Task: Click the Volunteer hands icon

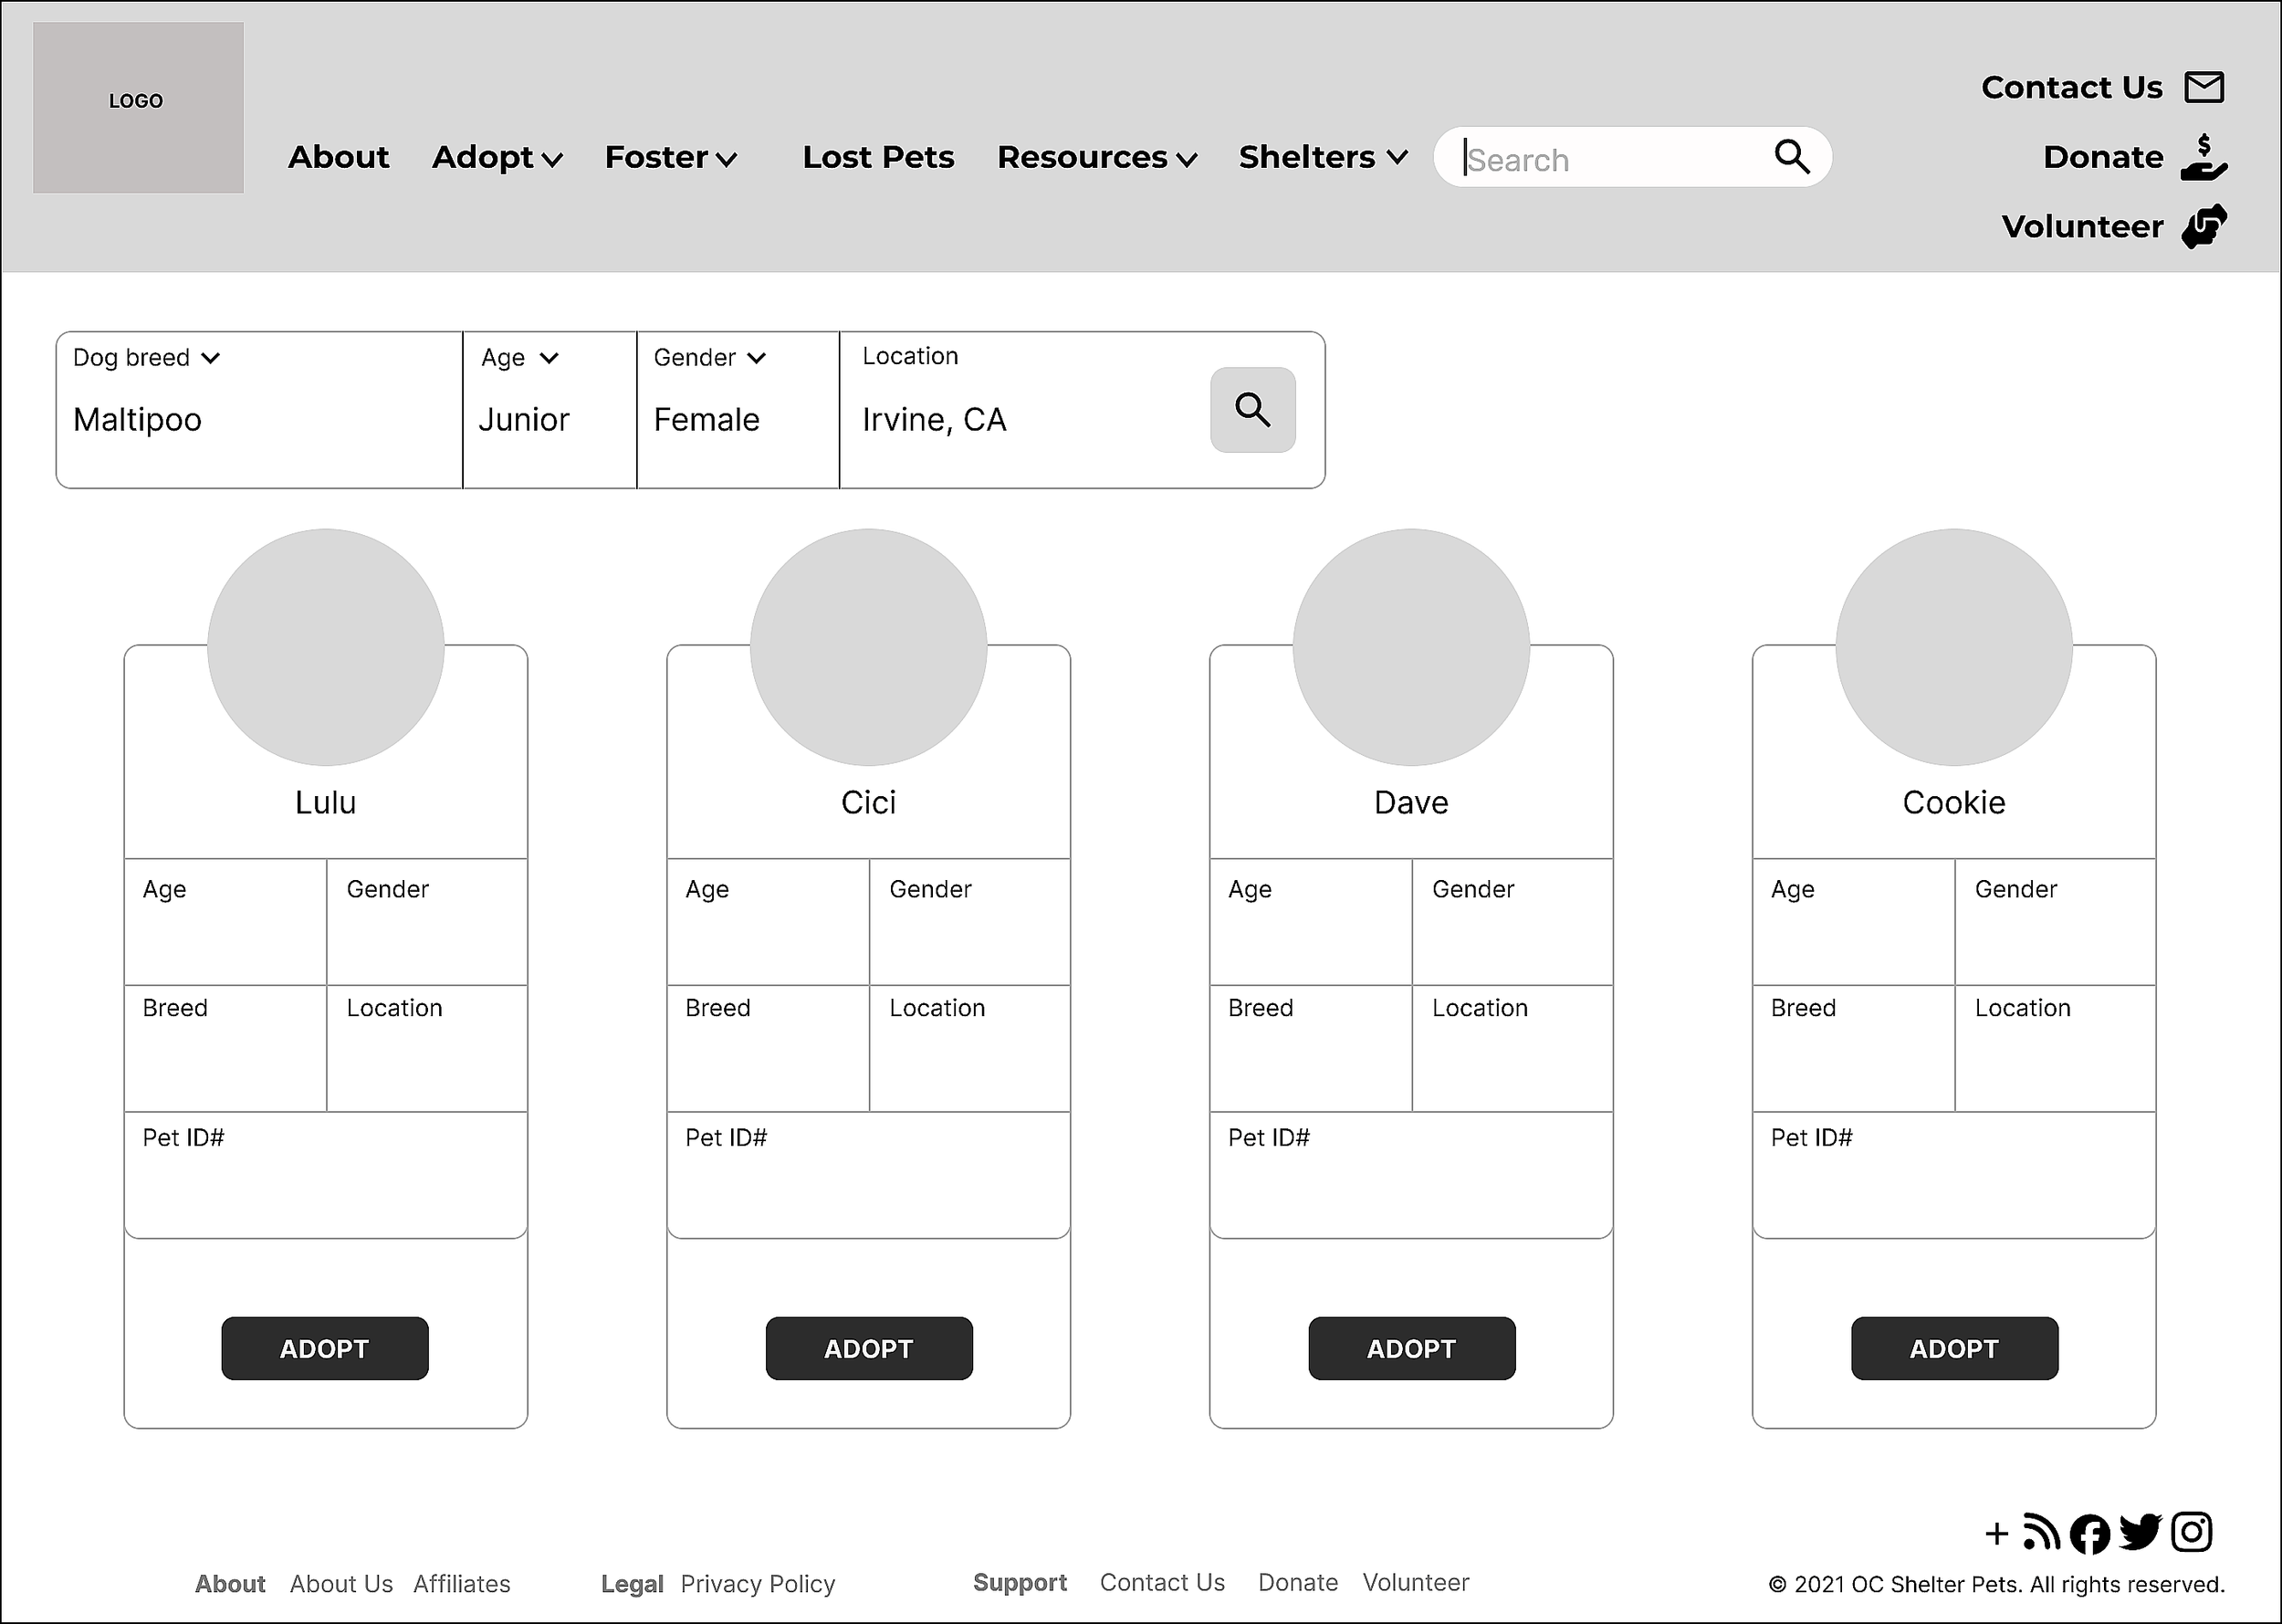Action: click(x=2204, y=226)
